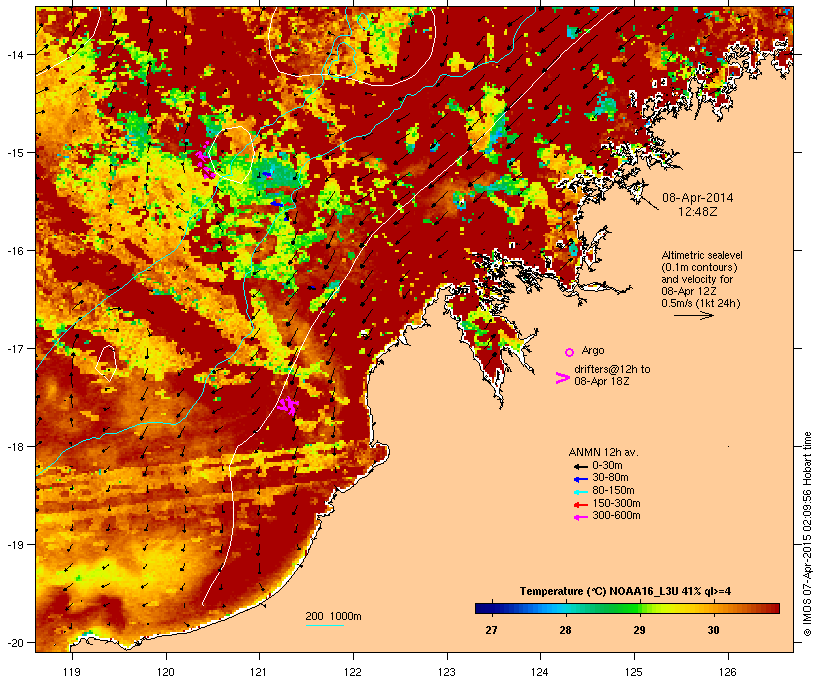This screenshot has height=680, width=820.
Task: Click the magenta drifter cluster near 17.5S 121.3E
Action: pos(288,405)
